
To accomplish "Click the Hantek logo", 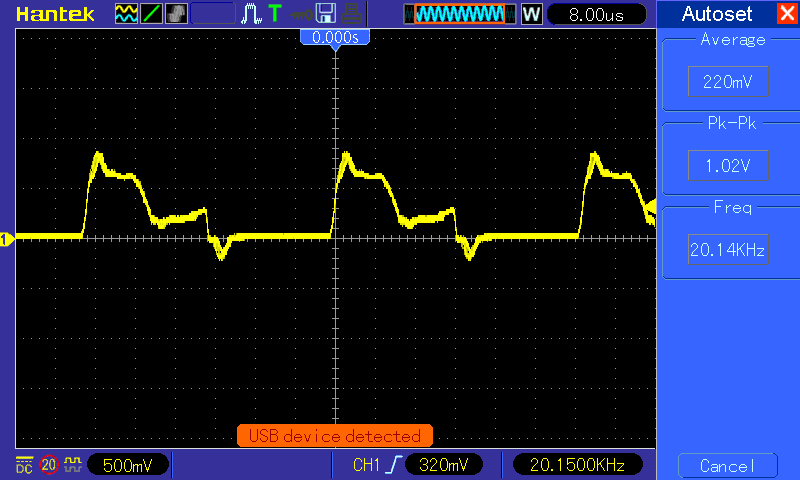I will tap(55, 14).
